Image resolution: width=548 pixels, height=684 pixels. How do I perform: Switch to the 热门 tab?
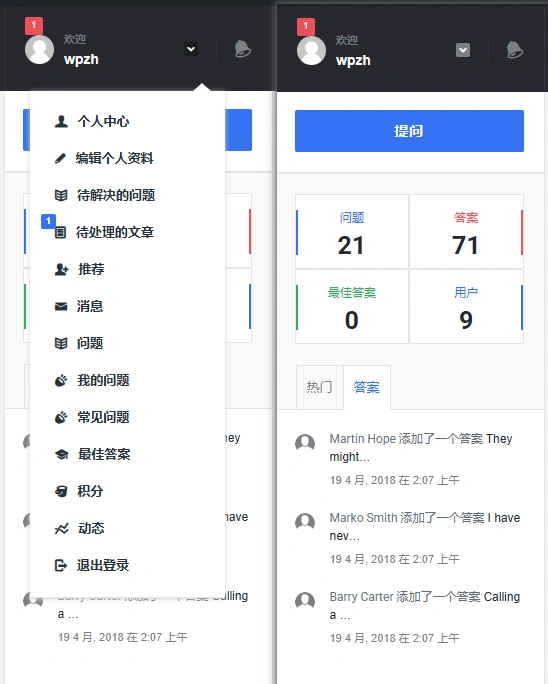(x=319, y=387)
